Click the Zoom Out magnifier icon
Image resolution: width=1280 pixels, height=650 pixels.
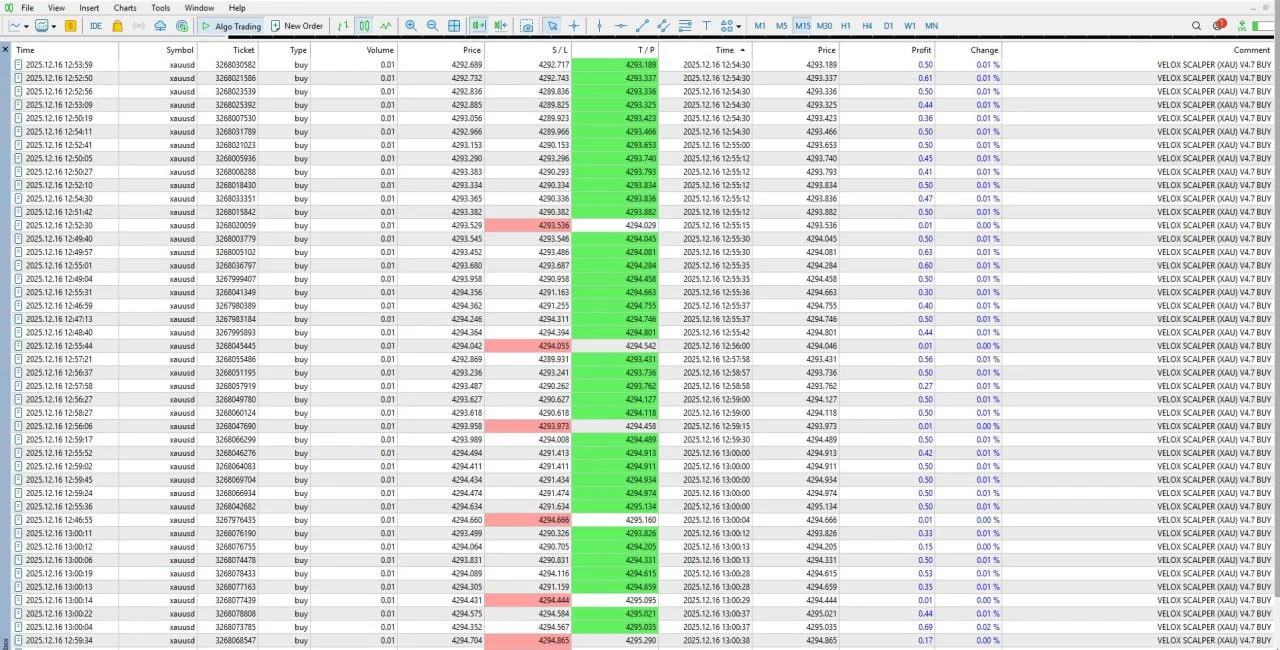tap(432, 26)
